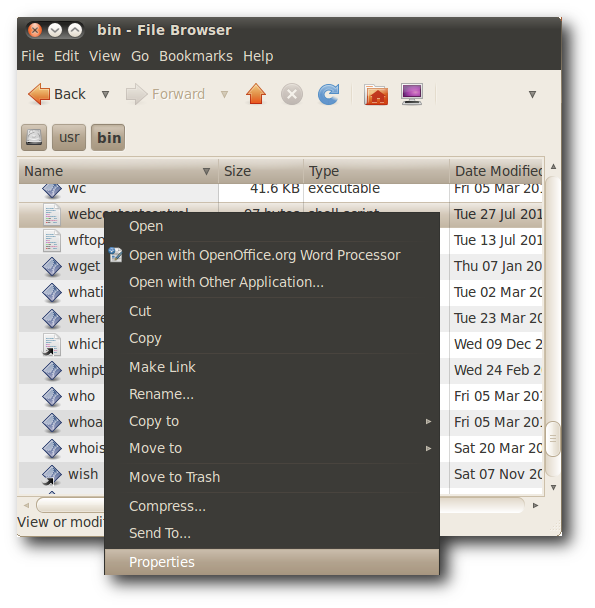Open the Edit menu
This screenshot has height=608, width=595.
click(x=66, y=56)
